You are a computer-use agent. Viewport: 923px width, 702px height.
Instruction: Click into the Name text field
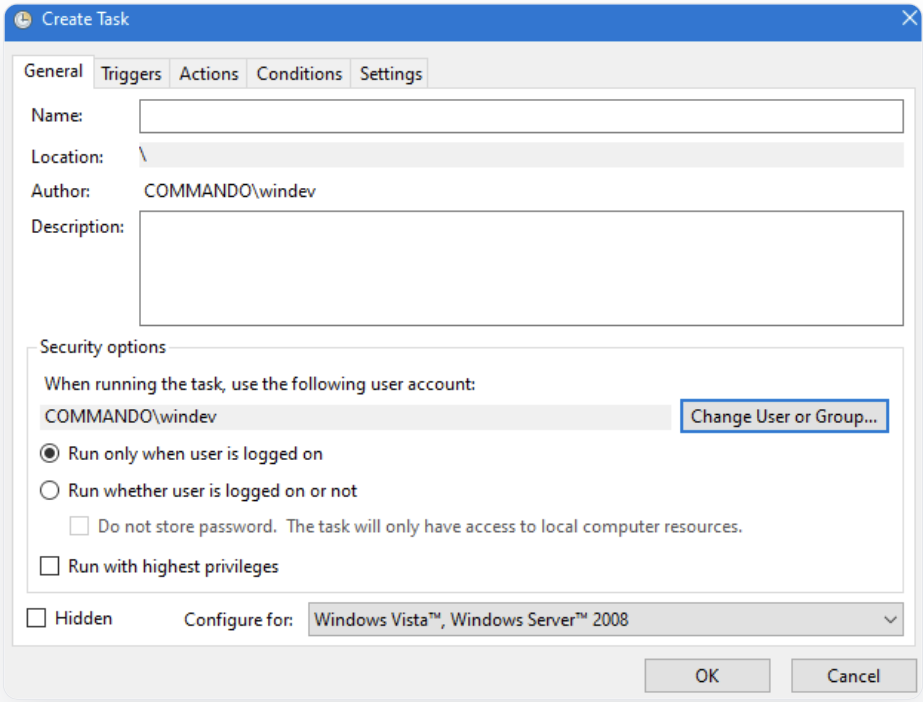pos(520,116)
